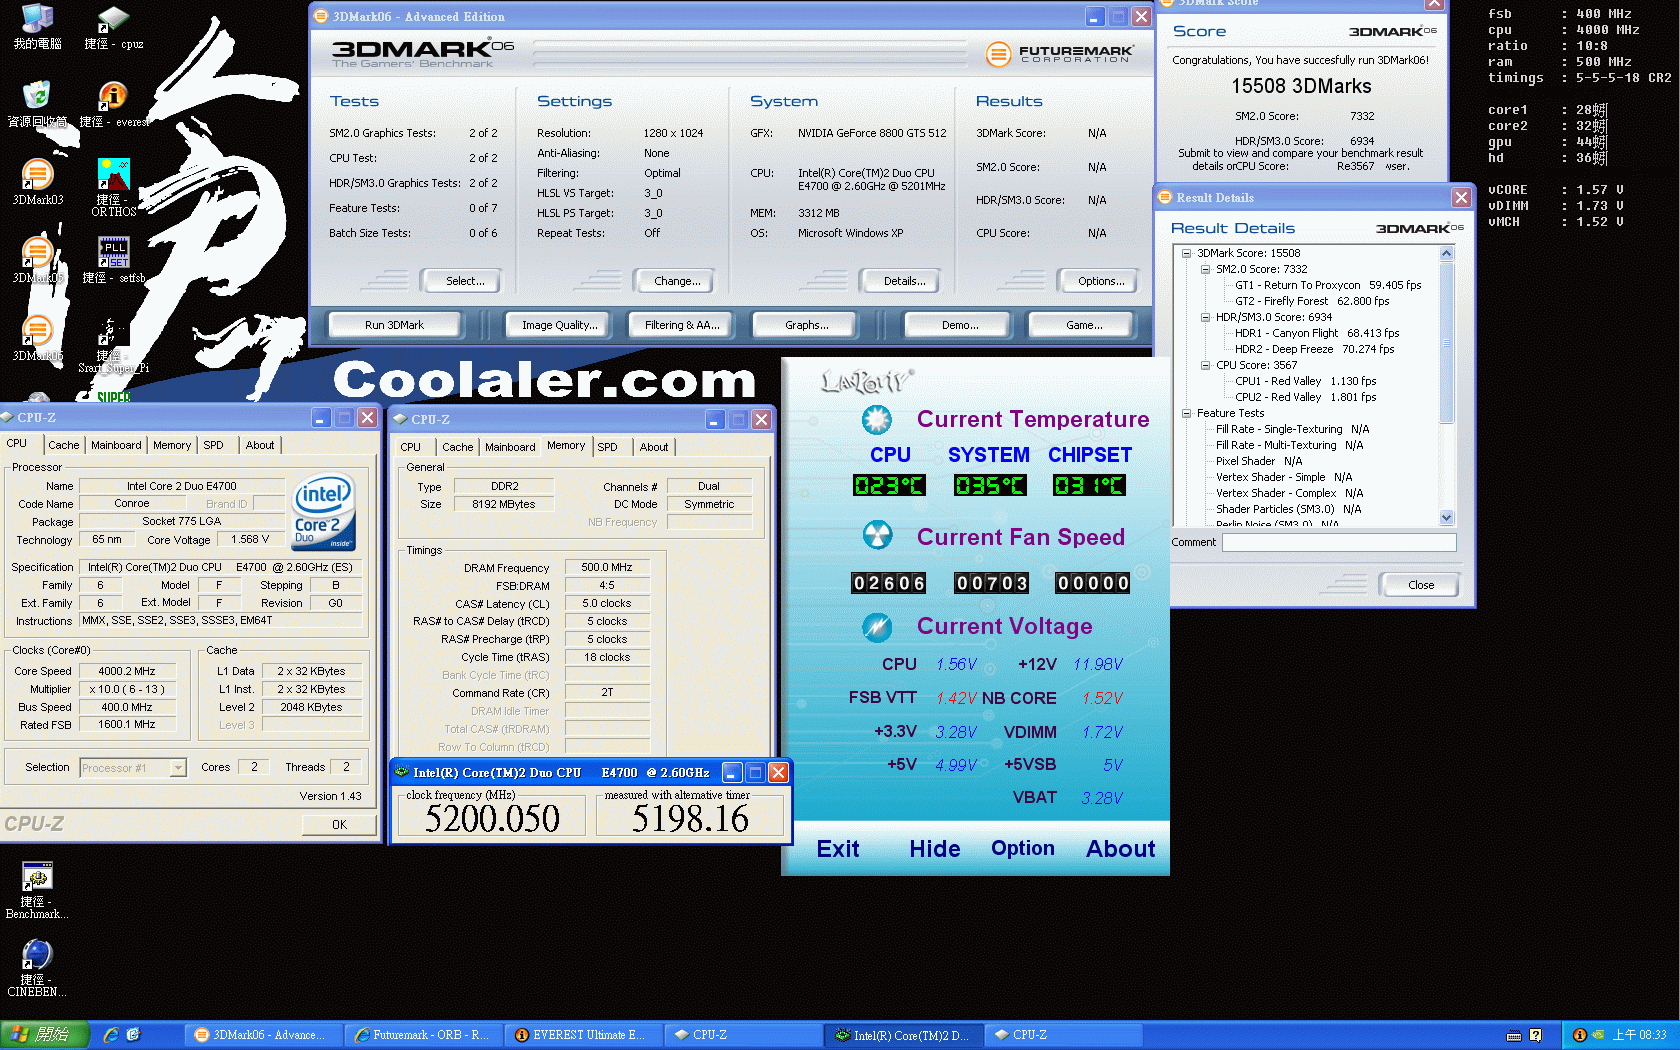Click Options button under Results
This screenshot has height=1050, width=1680.
(x=1100, y=281)
